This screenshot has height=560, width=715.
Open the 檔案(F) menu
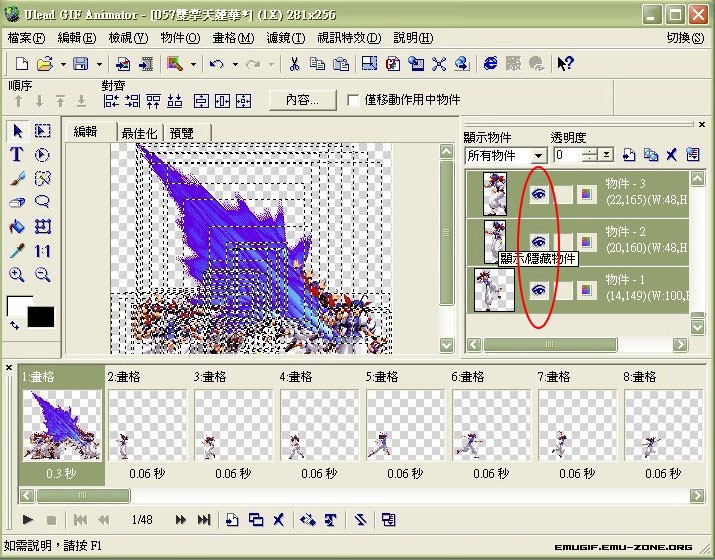(x=26, y=38)
